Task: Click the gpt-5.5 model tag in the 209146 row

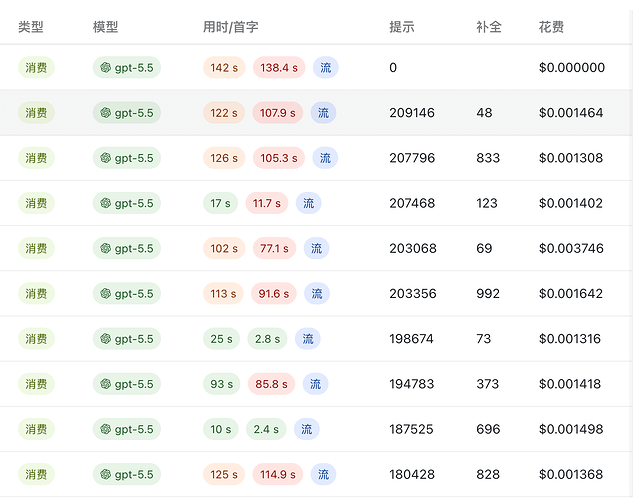Action: click(x=127, y=113)
